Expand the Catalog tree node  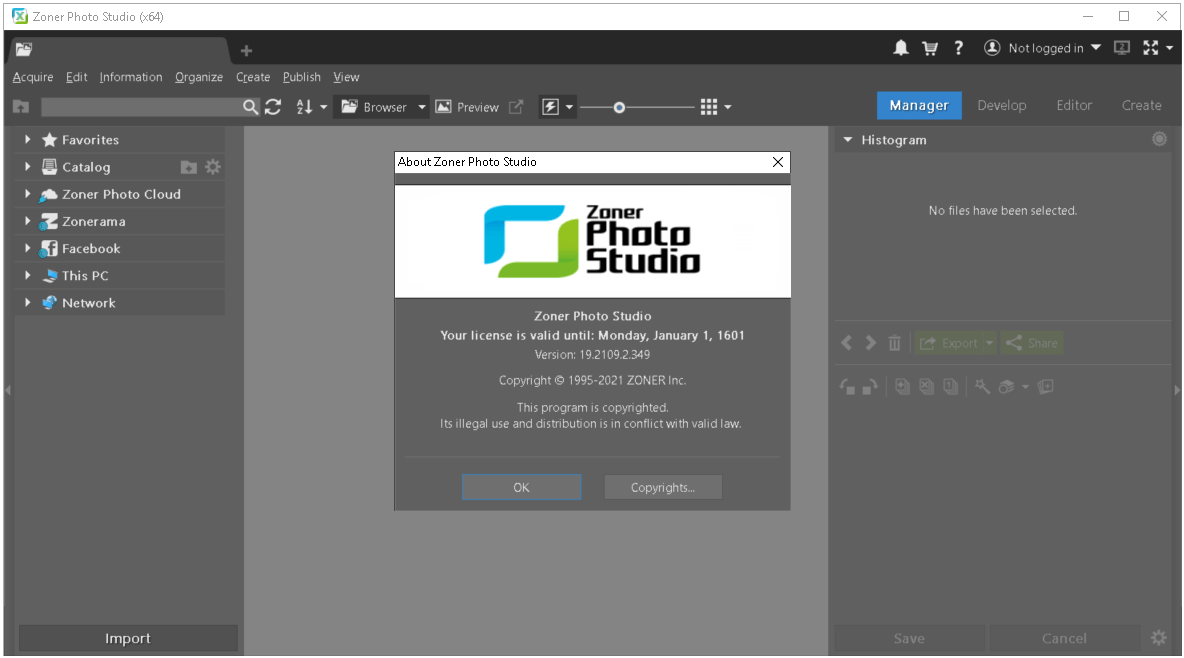pos(28,166)
